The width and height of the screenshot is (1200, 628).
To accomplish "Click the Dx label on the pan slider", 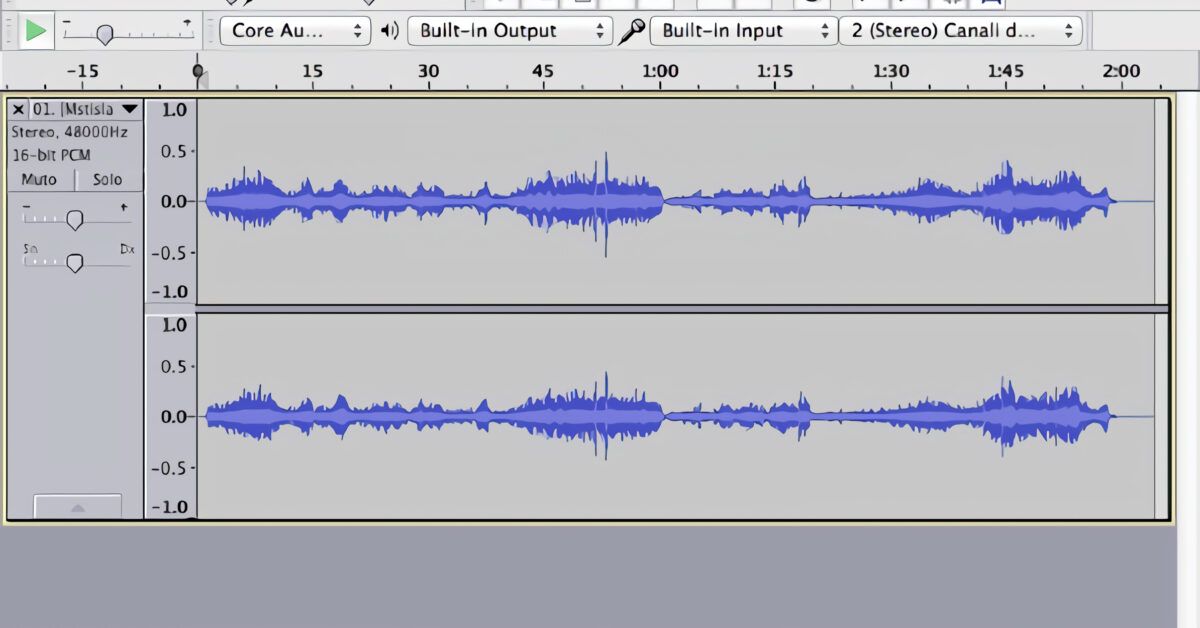I will pyautogui.click(x=126, y=249).
